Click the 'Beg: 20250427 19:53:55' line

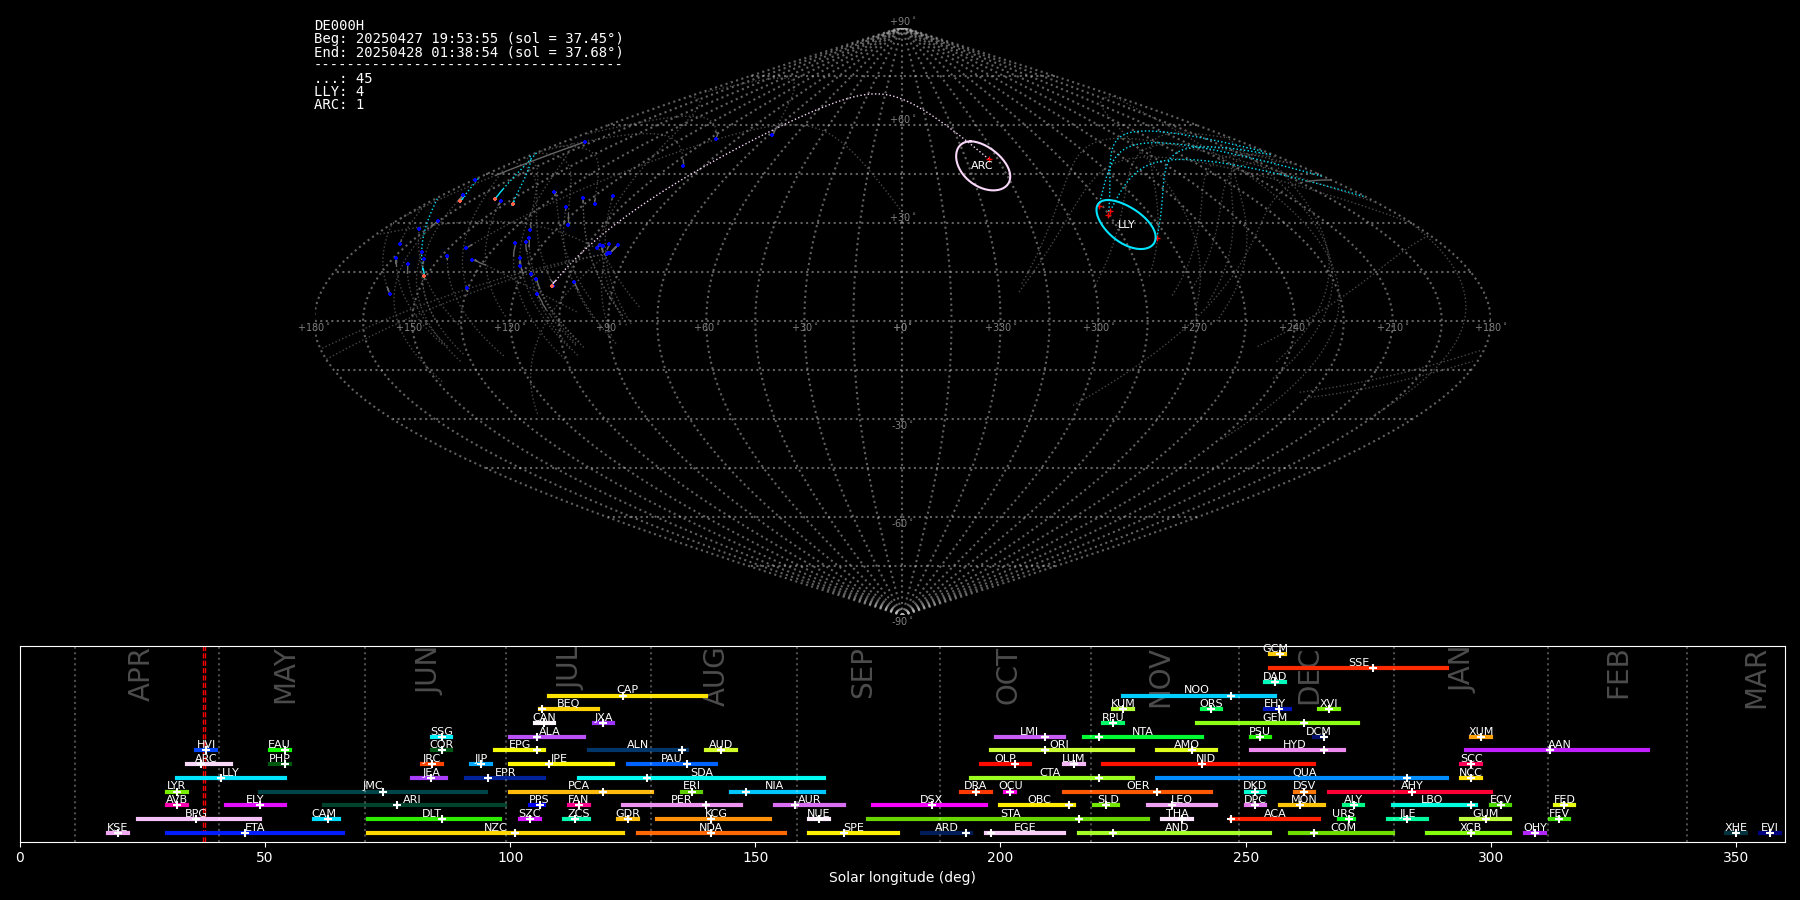(x=468, y=39)
